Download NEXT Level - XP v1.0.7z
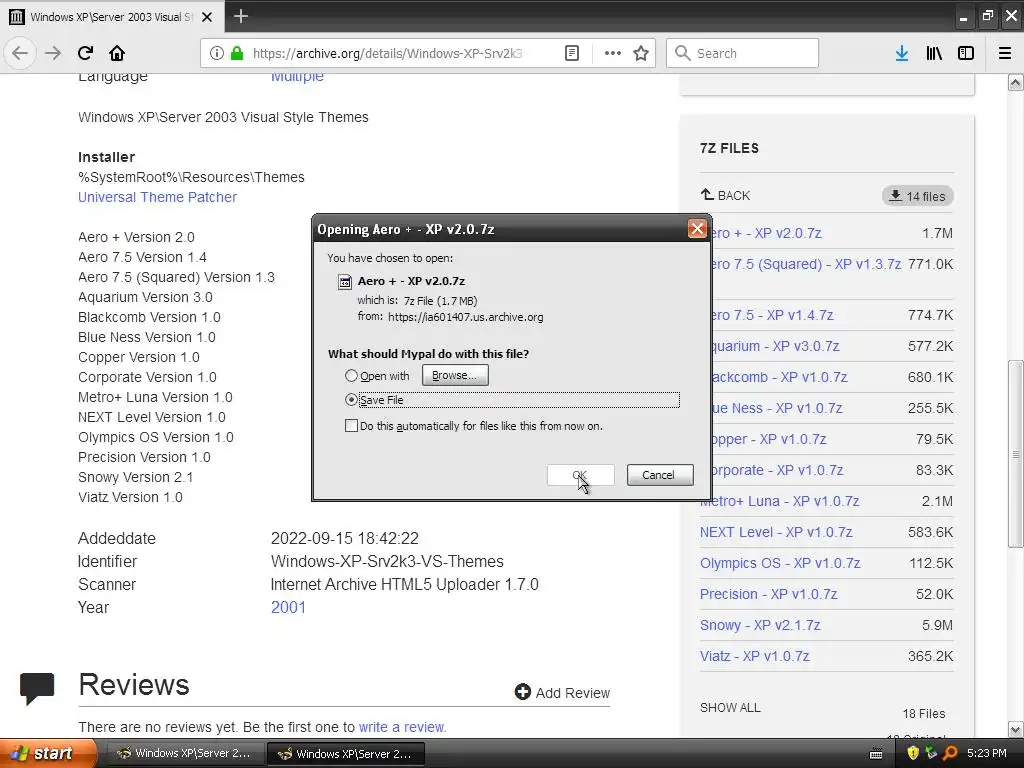The height and width of the screenshot is (768, 1024). [776, 532]
